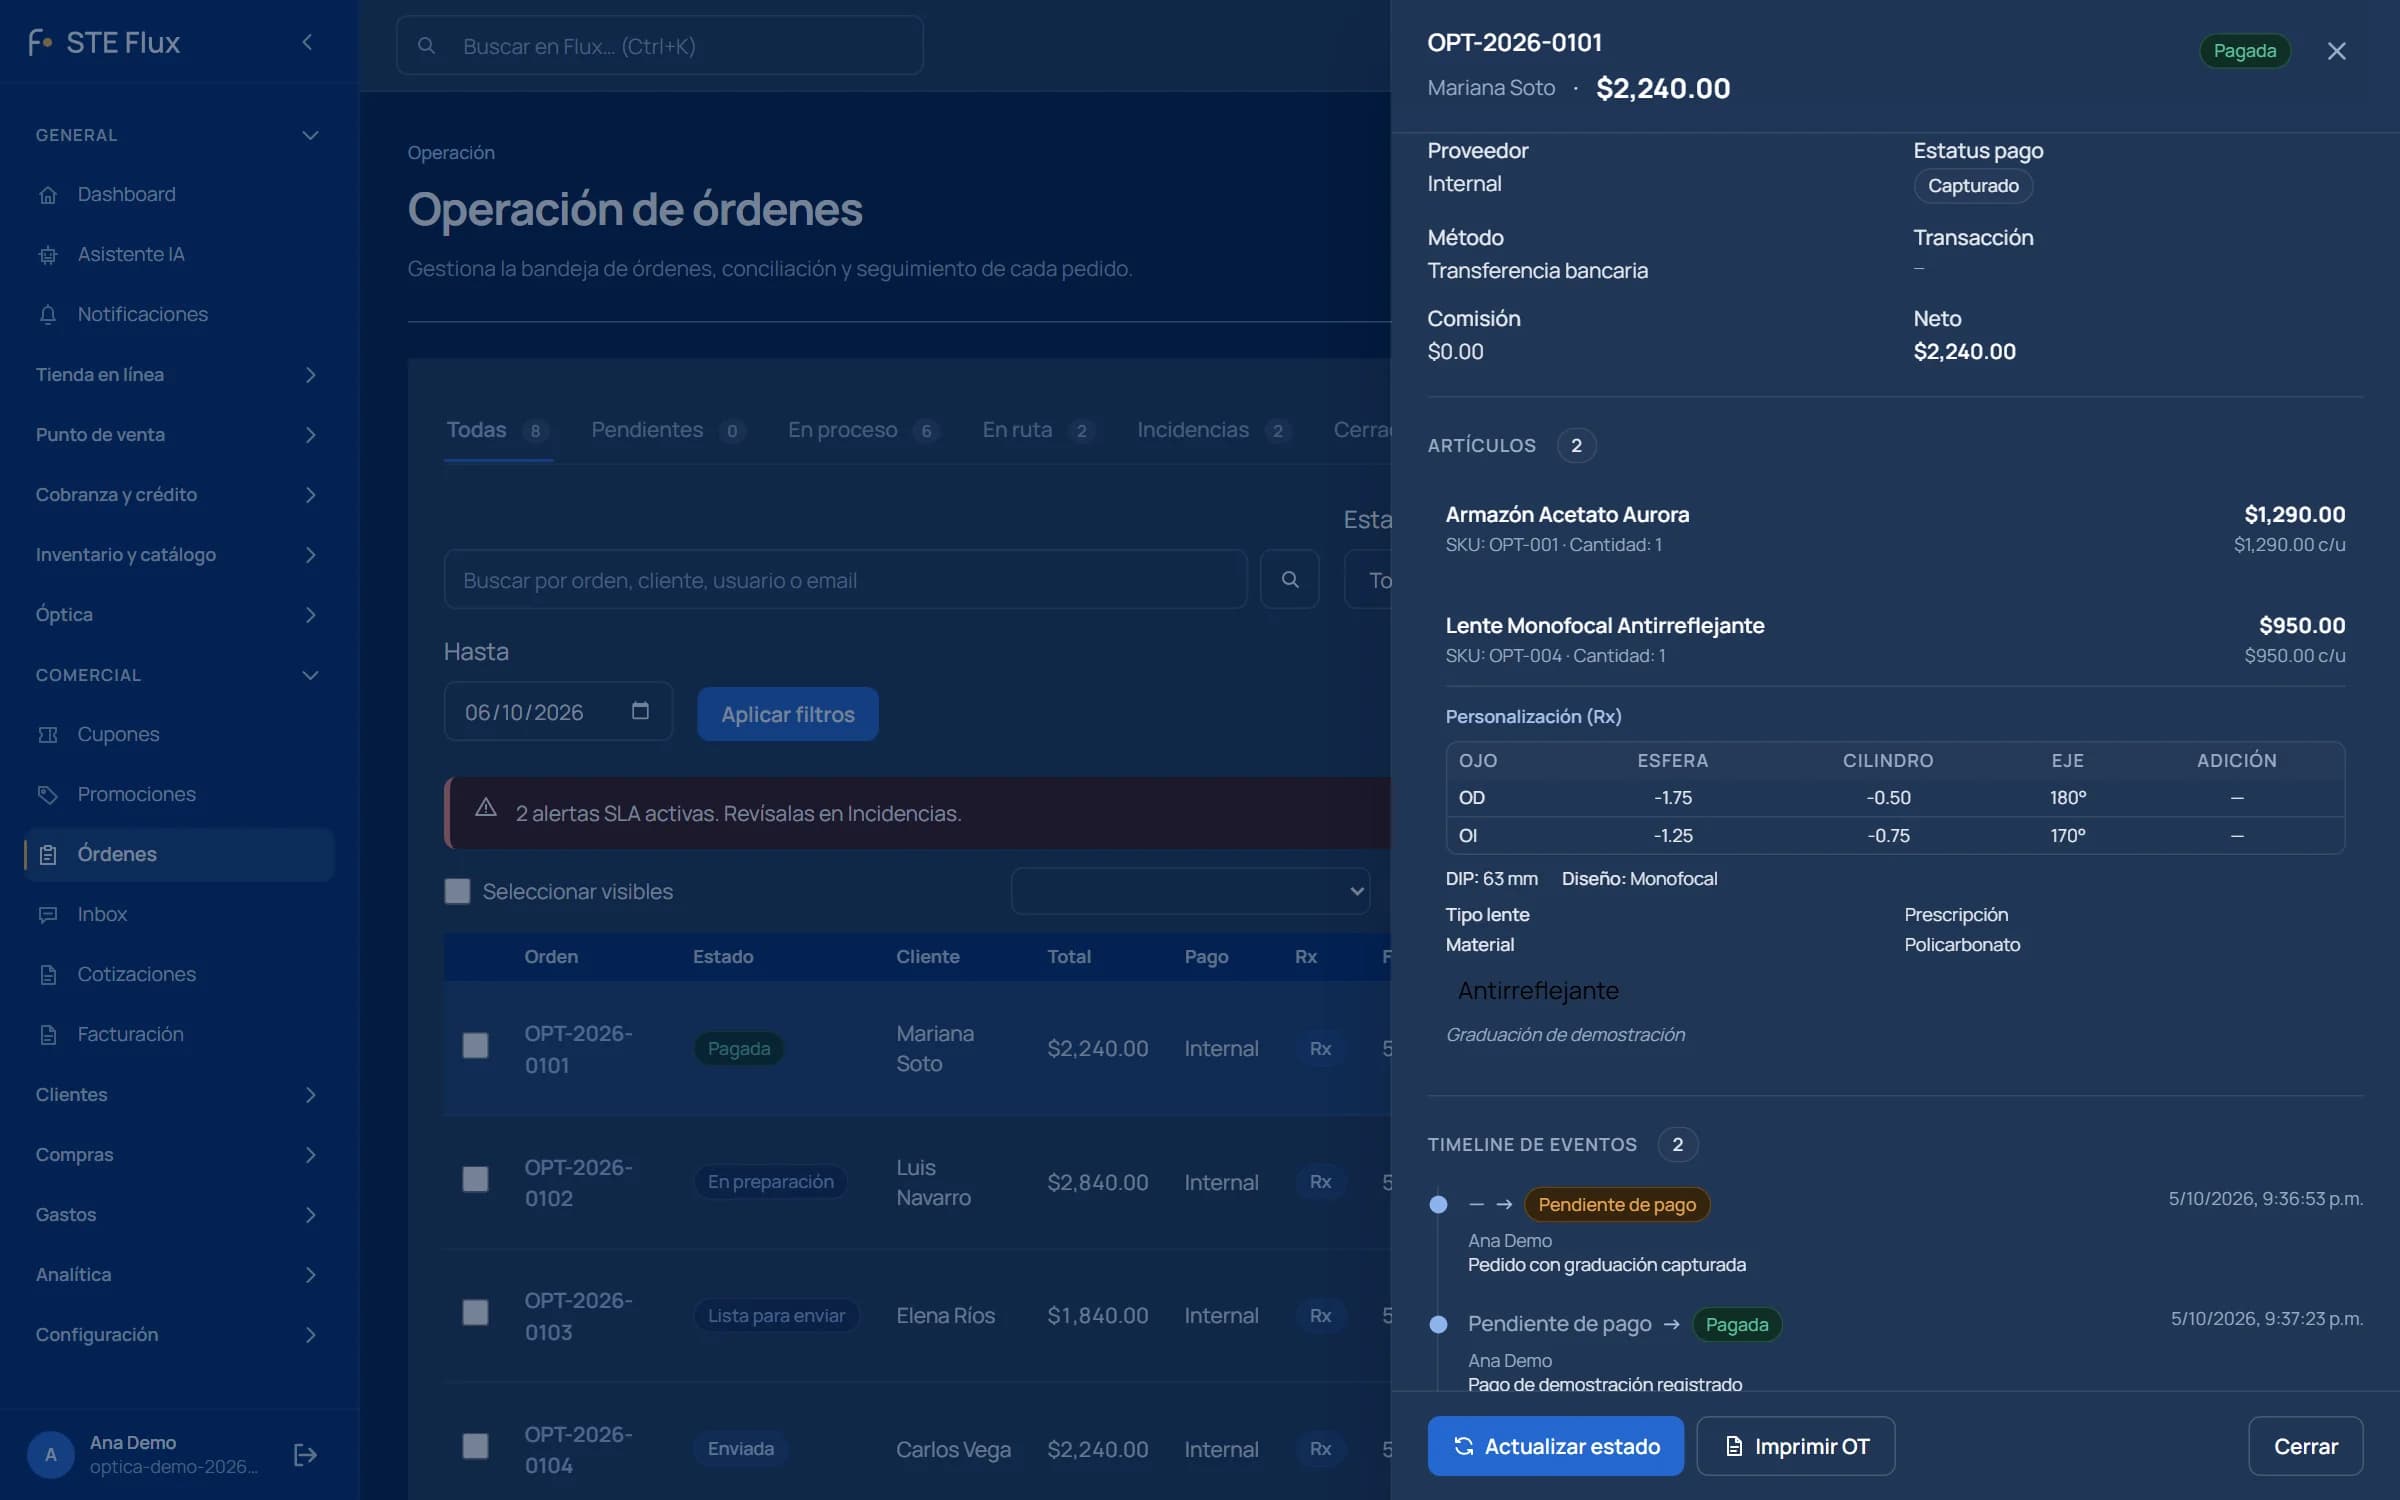
Task: Open the calendar icon in Hasta date field
Action: click(640, 711)
